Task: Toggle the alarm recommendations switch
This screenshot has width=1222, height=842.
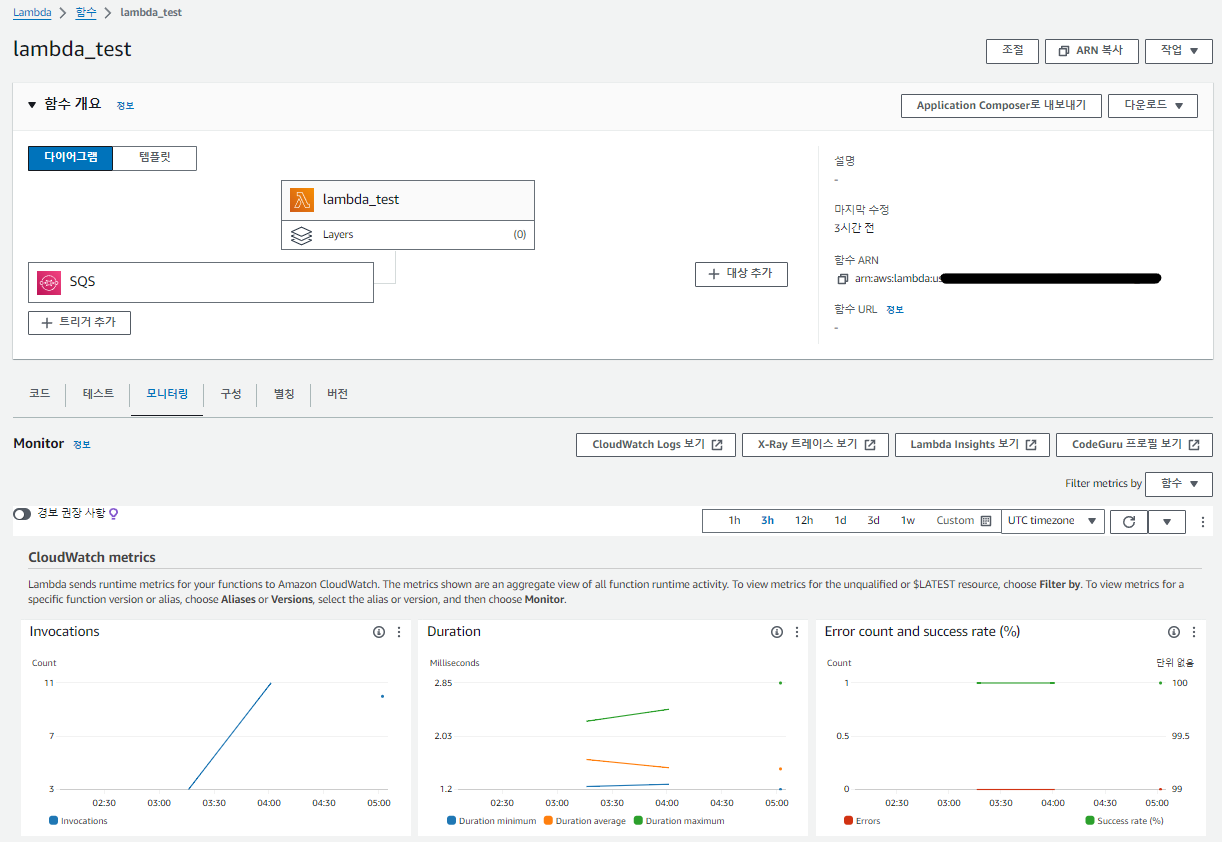Action: 22,513
